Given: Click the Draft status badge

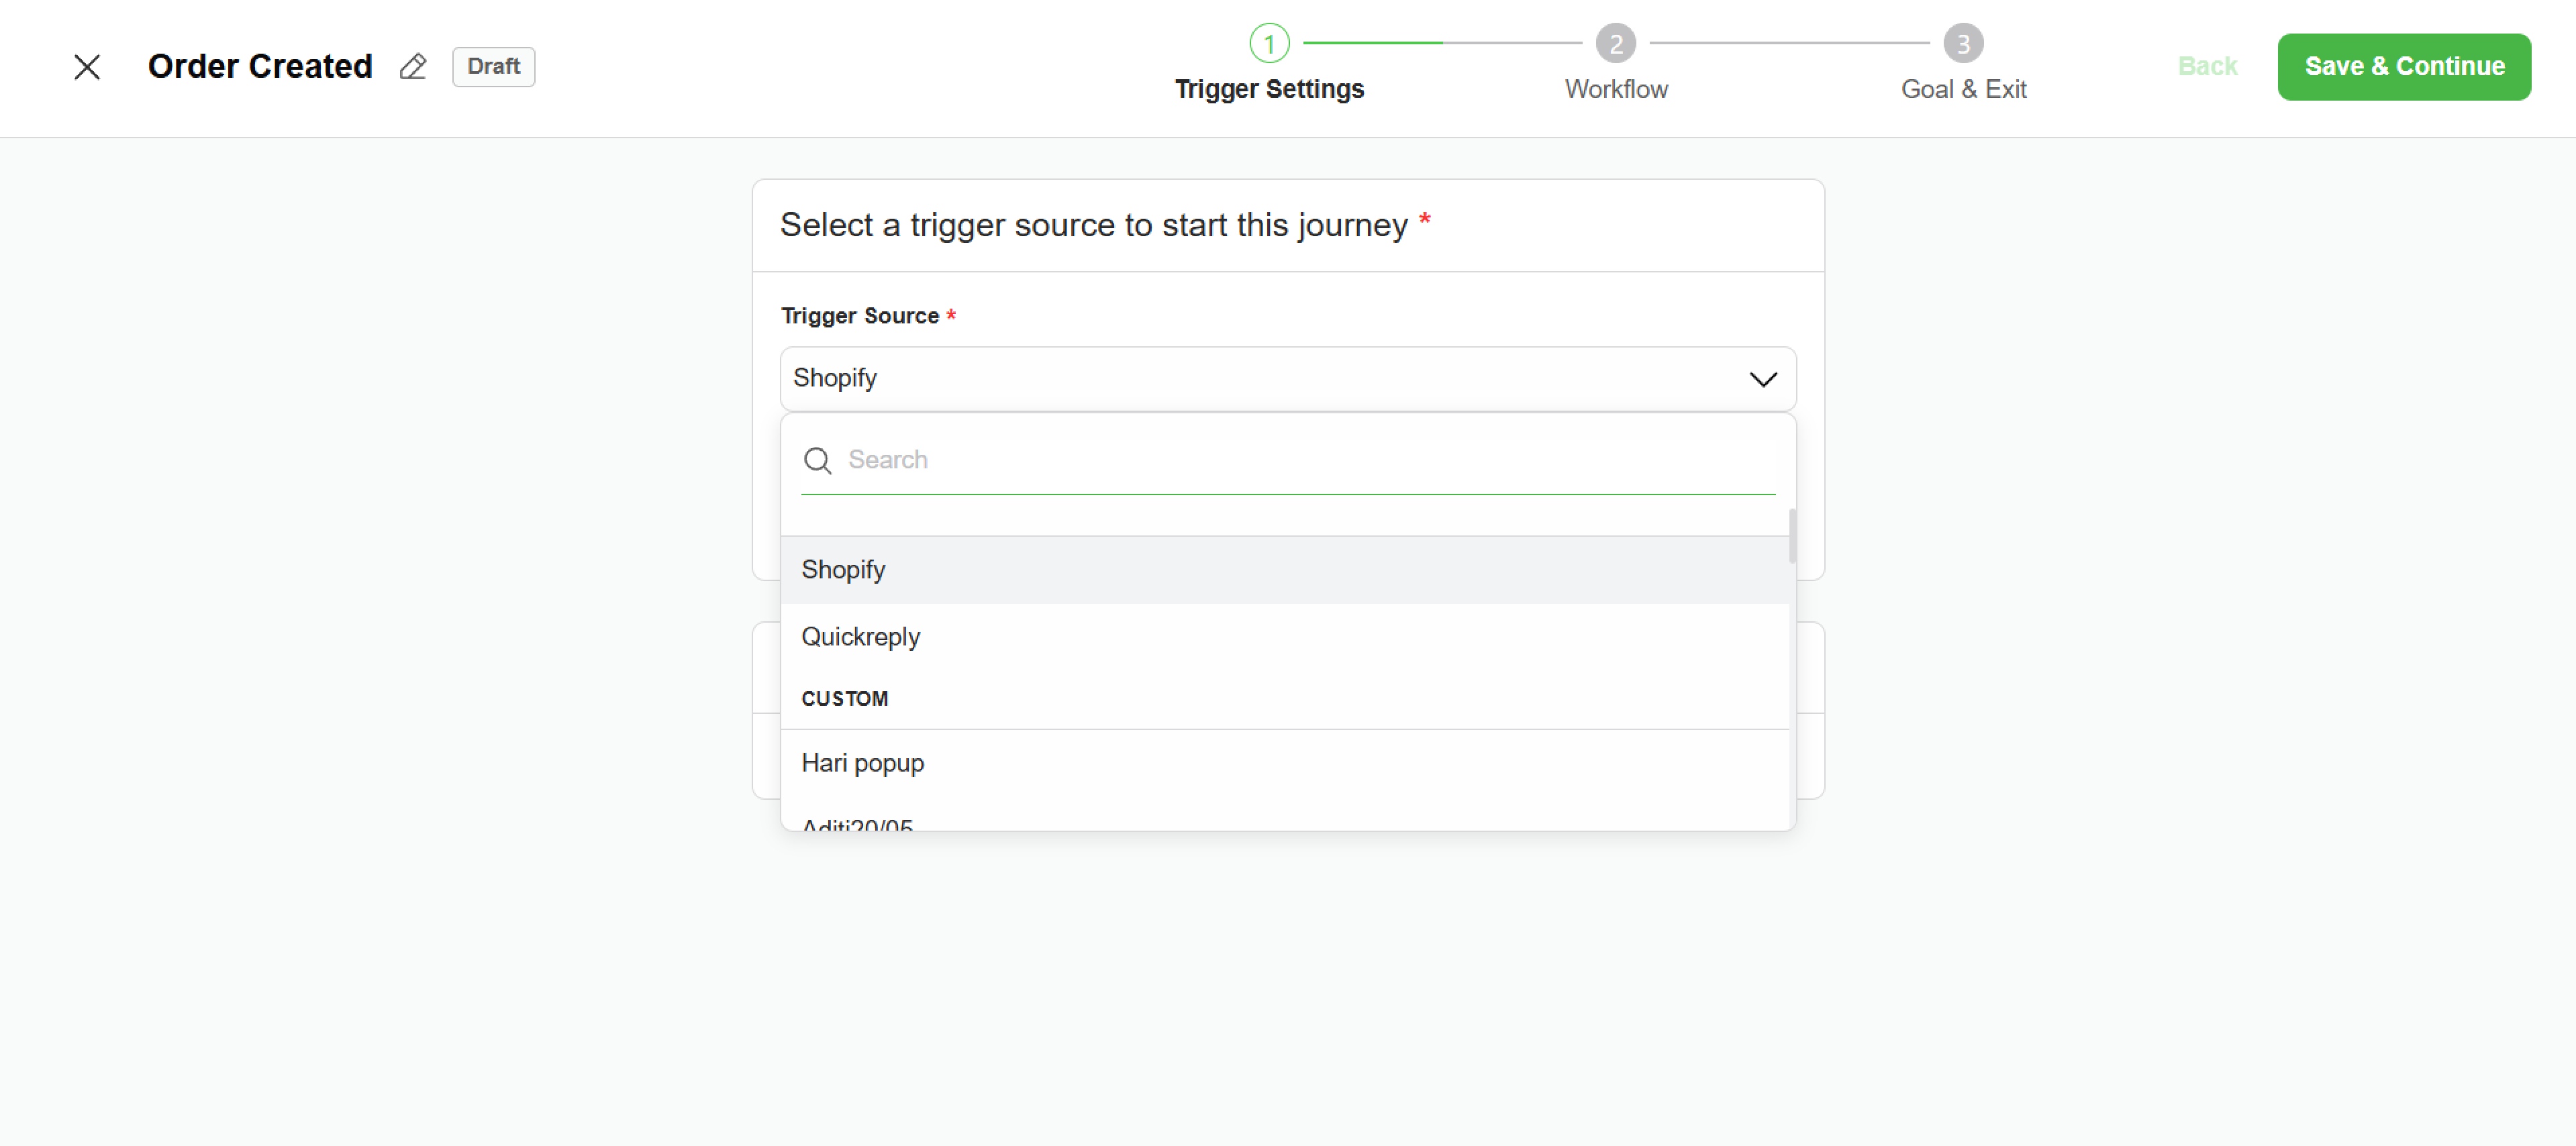Looking at the screenshot, I should pyautogui.click(x=493, y=67).
